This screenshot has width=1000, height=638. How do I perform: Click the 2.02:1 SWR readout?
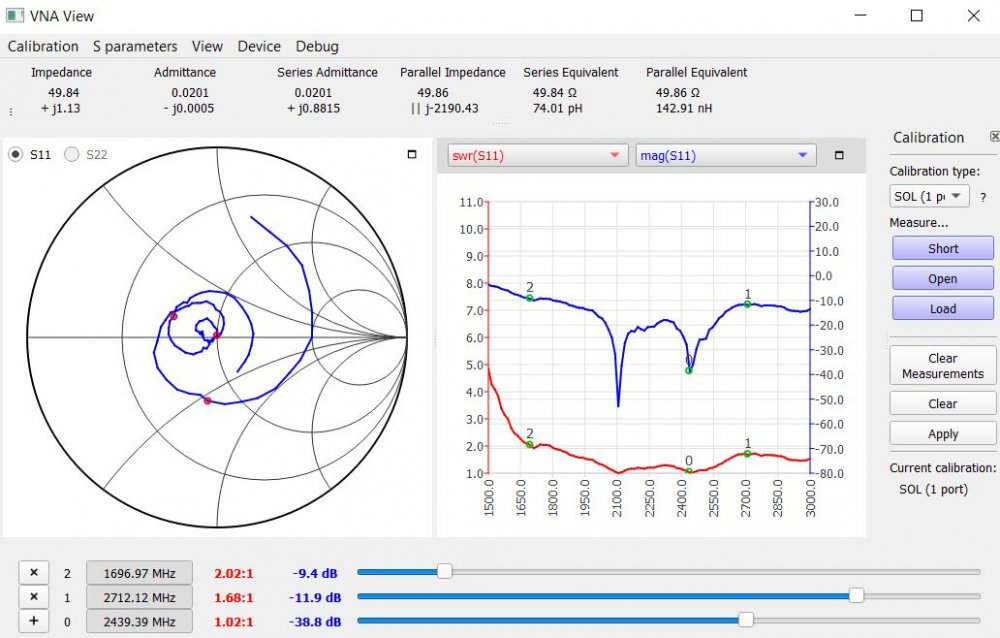(233, 574)
